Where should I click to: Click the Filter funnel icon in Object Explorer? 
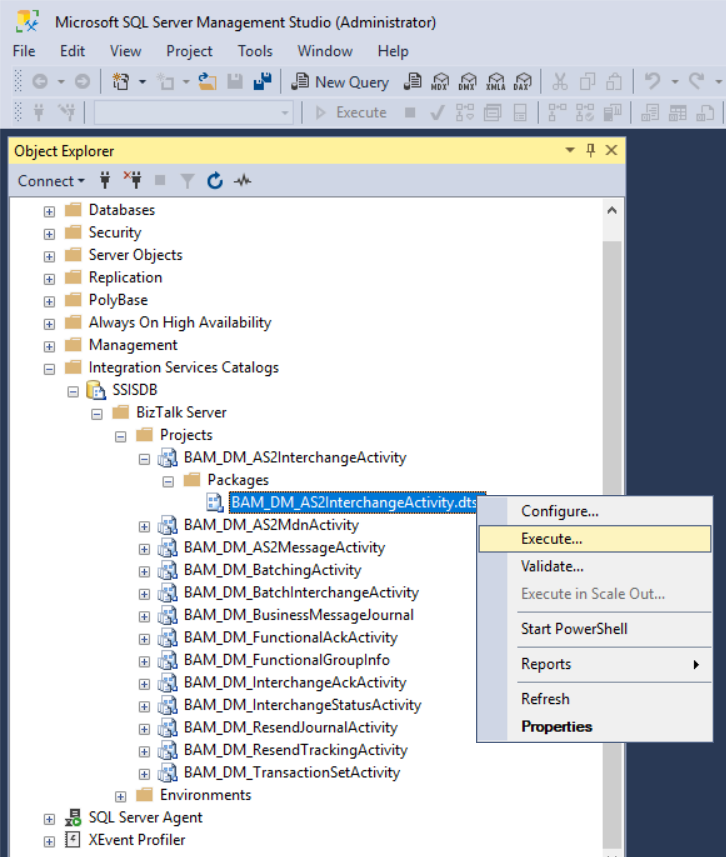[188, 180]
